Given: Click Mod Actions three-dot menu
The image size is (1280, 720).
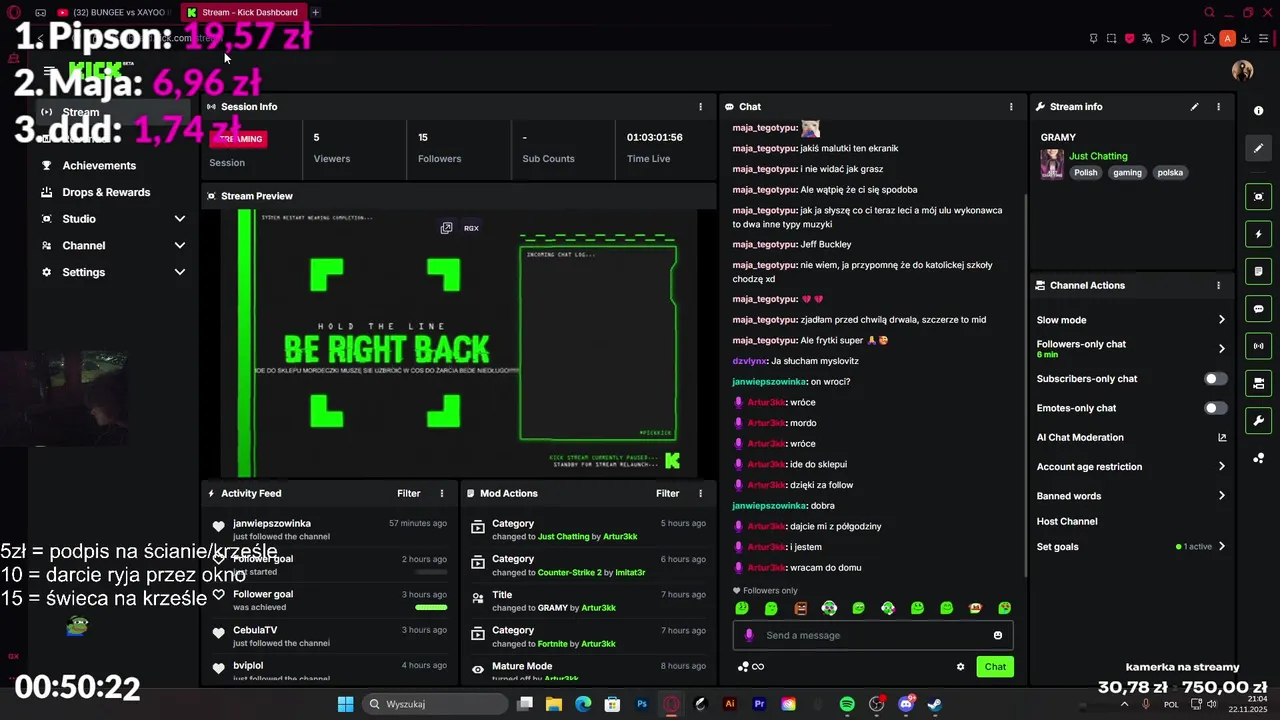Looking at the screenshot, I should [700, 493].
